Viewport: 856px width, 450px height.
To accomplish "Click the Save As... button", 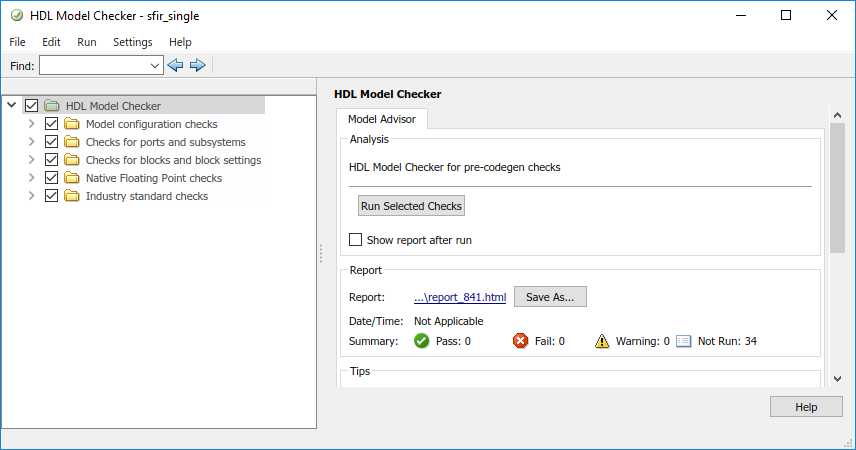I will click(551, 297).
